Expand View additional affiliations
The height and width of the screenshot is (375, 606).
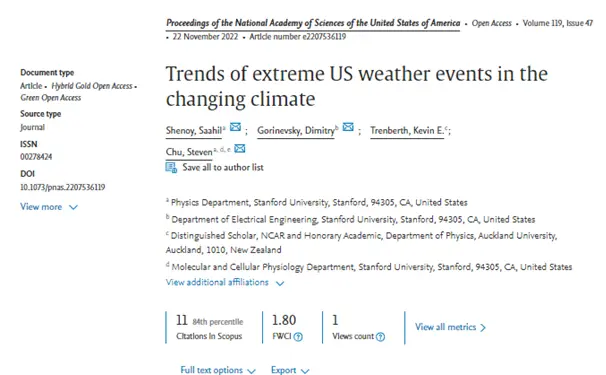tap(225, 283)
